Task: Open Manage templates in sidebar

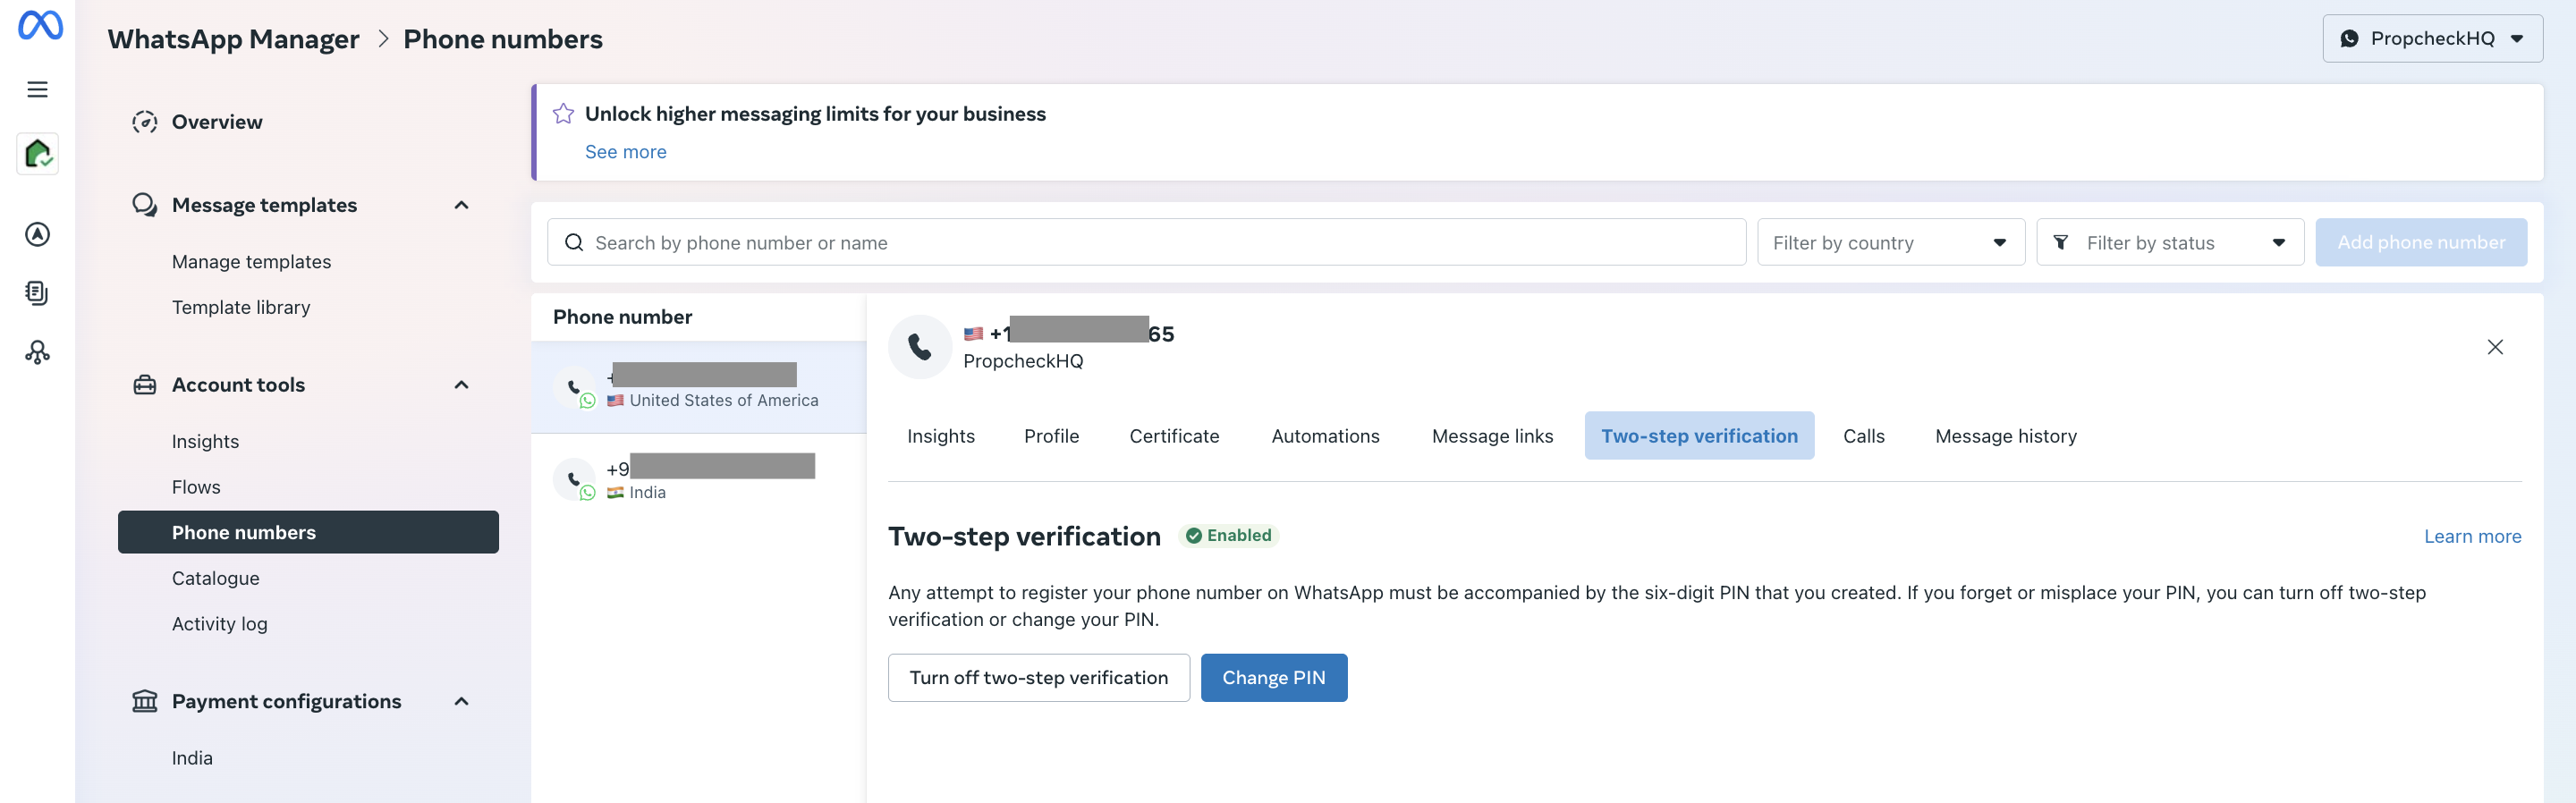Action: [251, 262]
